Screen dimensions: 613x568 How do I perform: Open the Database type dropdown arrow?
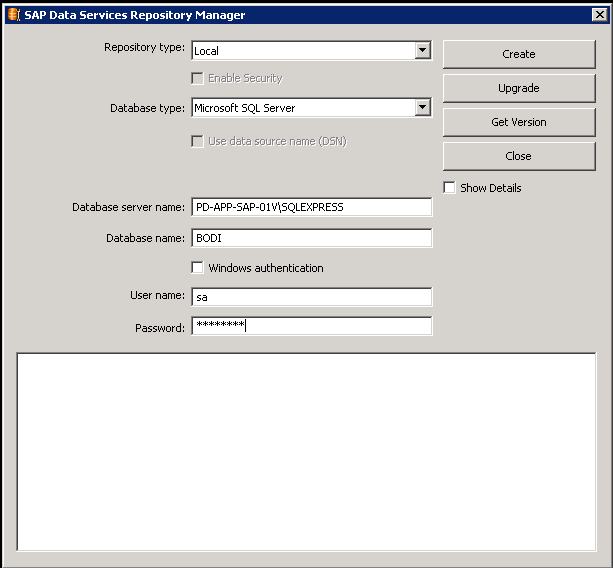click(422, 108)
